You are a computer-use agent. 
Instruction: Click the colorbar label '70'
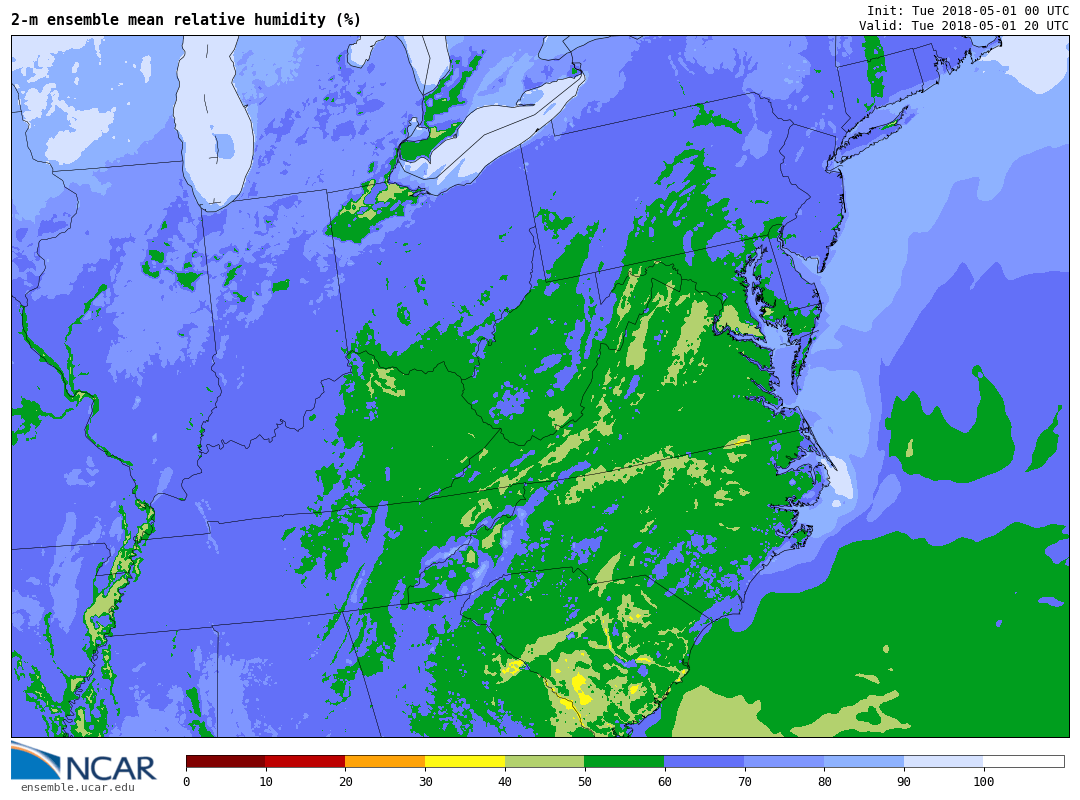tap(745, 781)
